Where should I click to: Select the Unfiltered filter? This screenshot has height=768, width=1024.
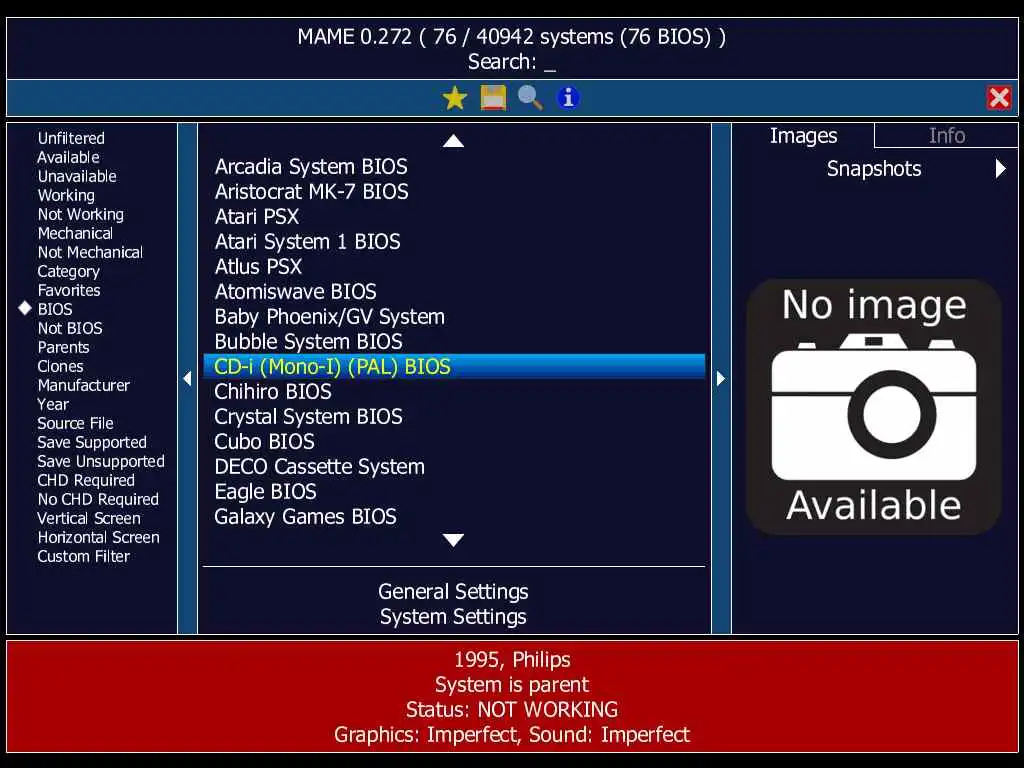point(71,138)
